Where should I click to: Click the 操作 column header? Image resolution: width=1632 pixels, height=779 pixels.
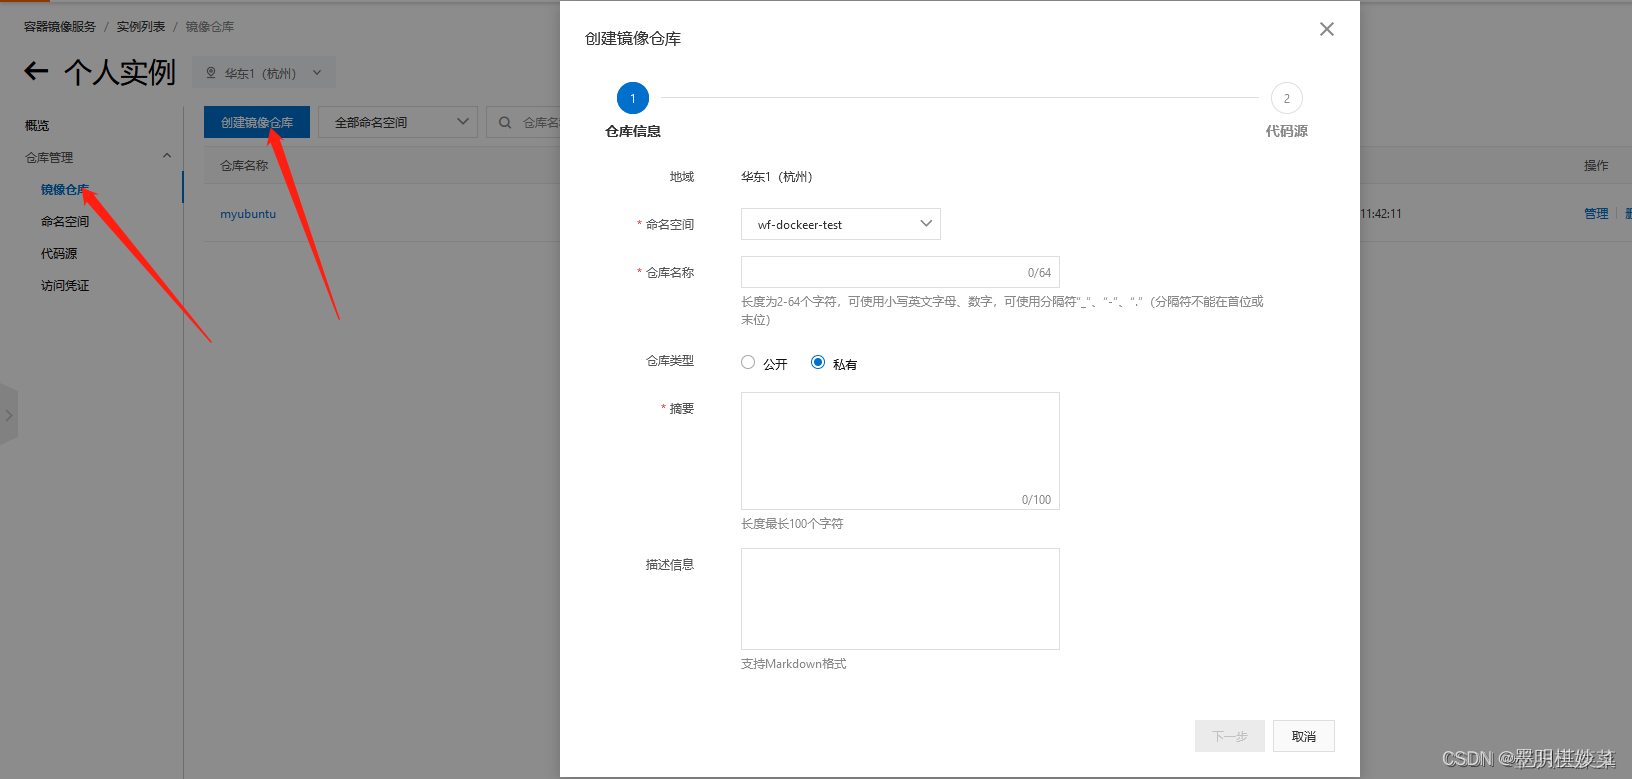1596,165
